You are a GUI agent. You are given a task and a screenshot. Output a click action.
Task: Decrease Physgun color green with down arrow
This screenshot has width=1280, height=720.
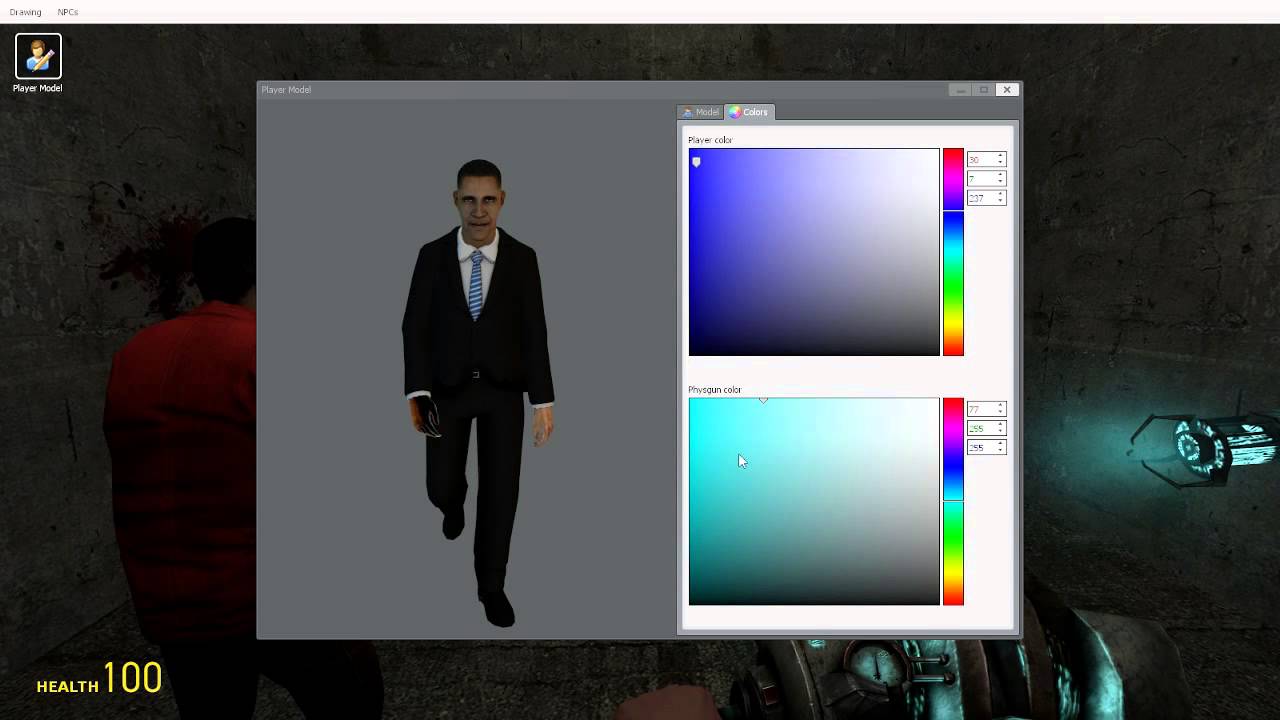point(1000,432)
